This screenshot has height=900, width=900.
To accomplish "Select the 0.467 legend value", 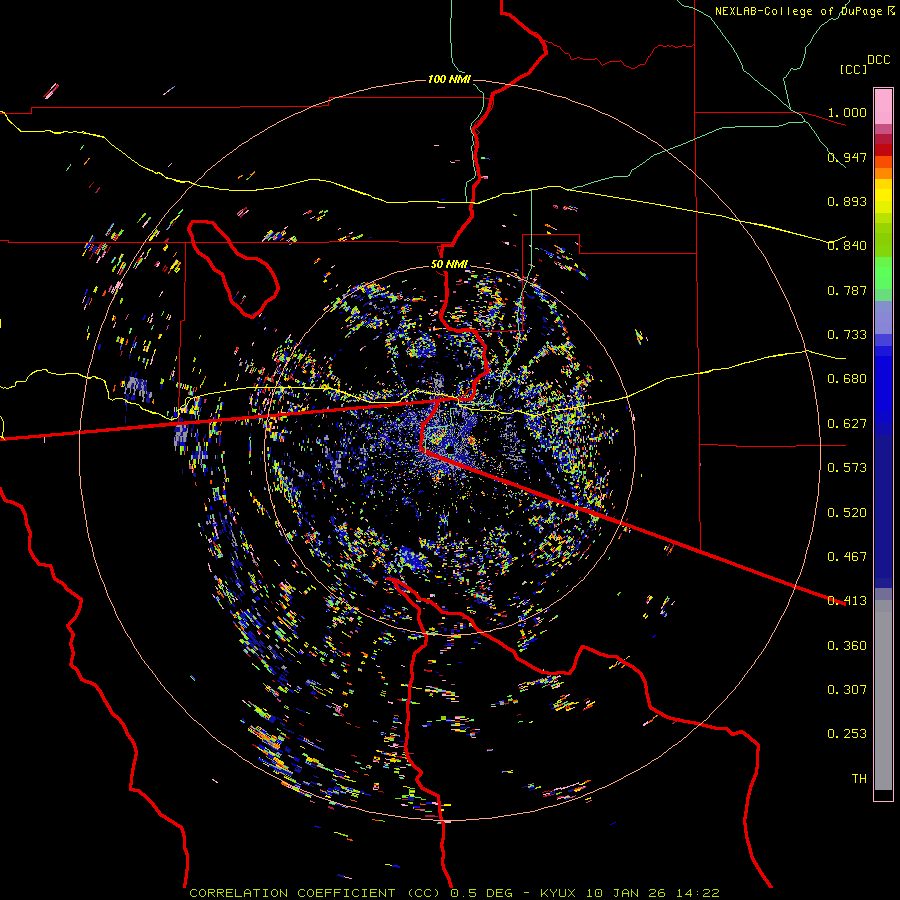I will (x=847, y=557).
